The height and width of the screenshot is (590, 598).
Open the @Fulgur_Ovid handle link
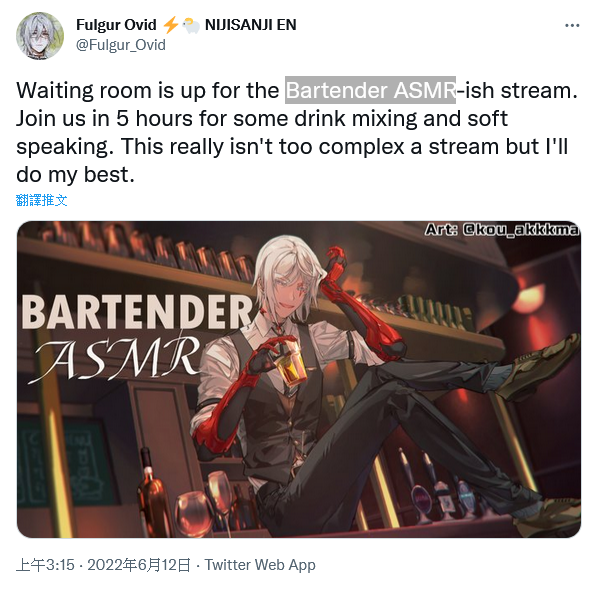coord(121,45)
